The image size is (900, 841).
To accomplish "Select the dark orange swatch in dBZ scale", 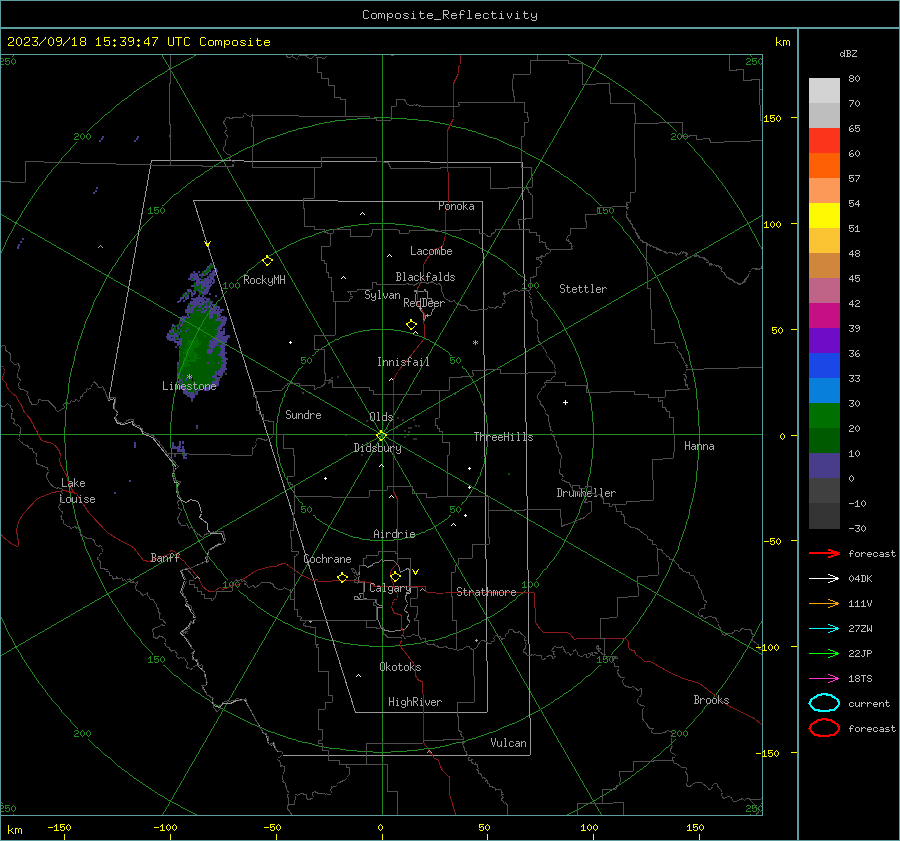I will pos(824,166).
